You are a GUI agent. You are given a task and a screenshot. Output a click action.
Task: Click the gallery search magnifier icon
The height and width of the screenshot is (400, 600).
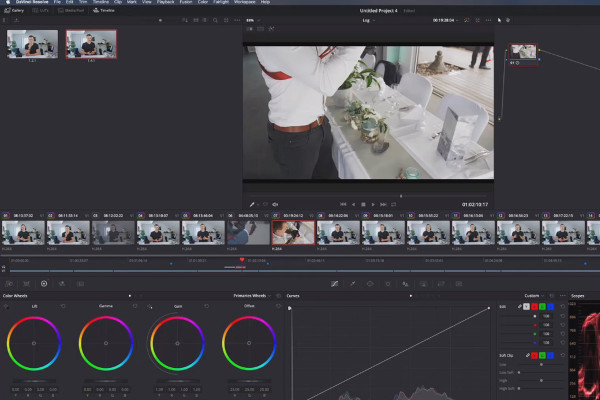(215, 20)
